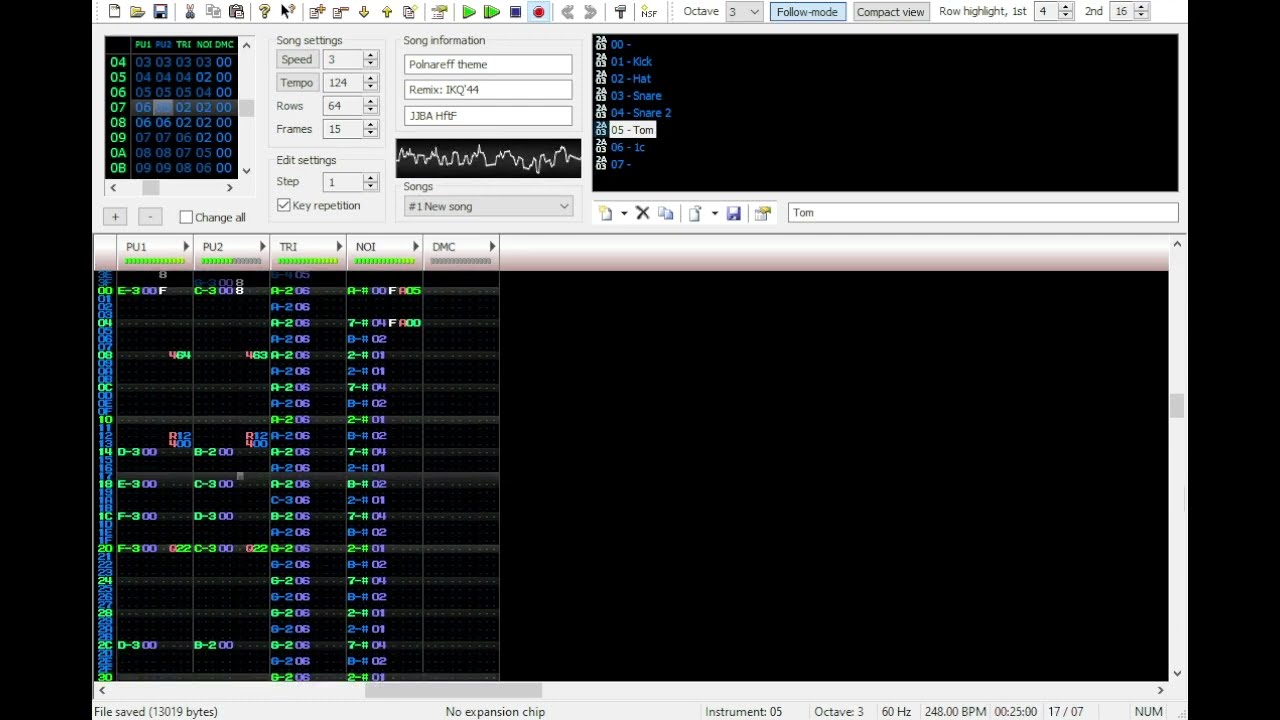The image size is (1280, 720).
Task: Move the frame down with the arrow icon
Action: click(363, 12)
